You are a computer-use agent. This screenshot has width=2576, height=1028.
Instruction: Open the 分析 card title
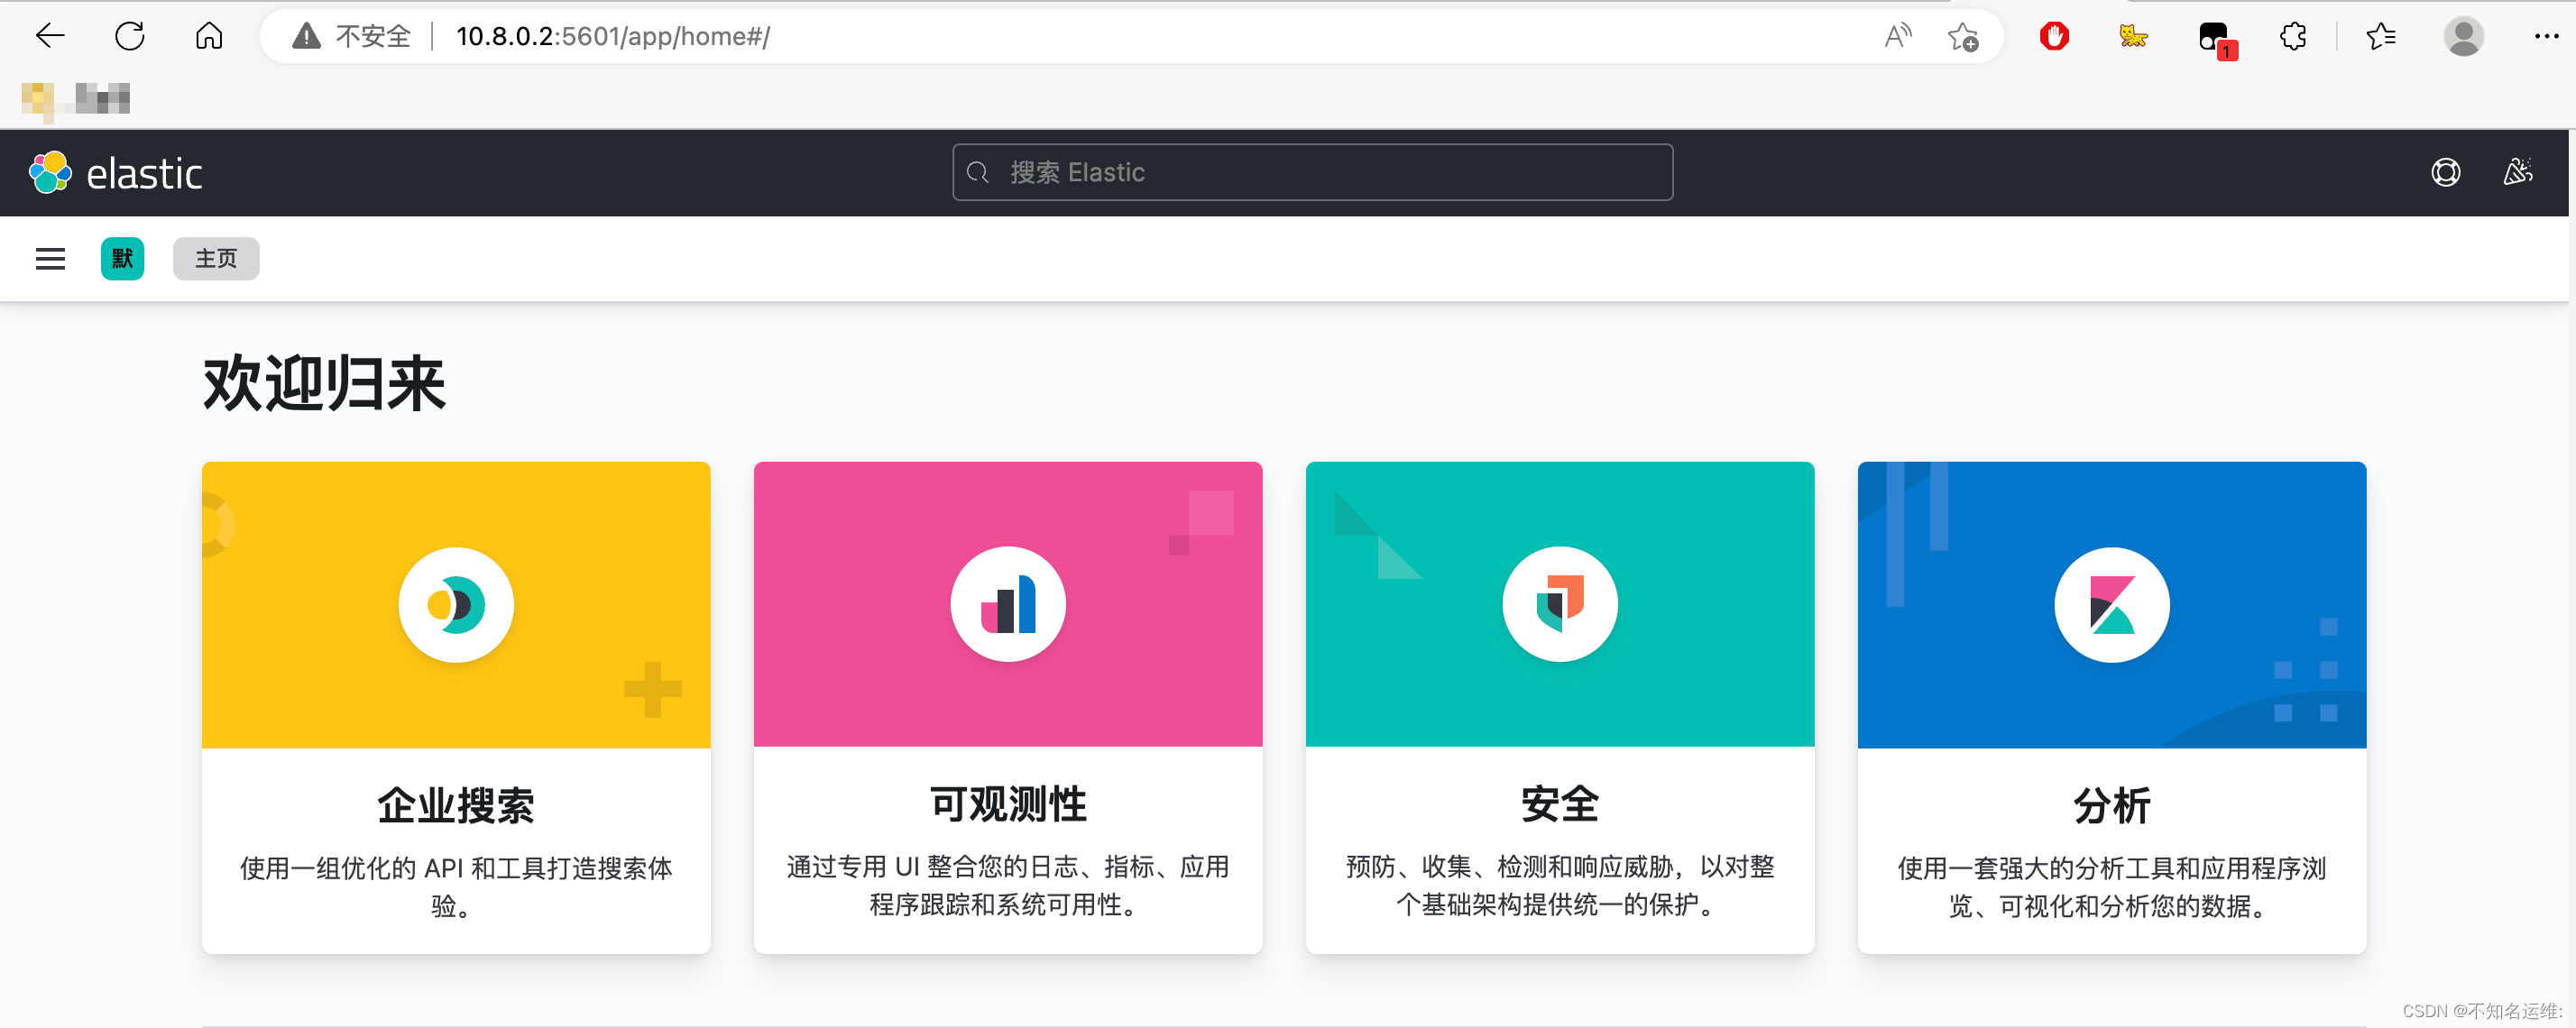(x=2111, y=805)
